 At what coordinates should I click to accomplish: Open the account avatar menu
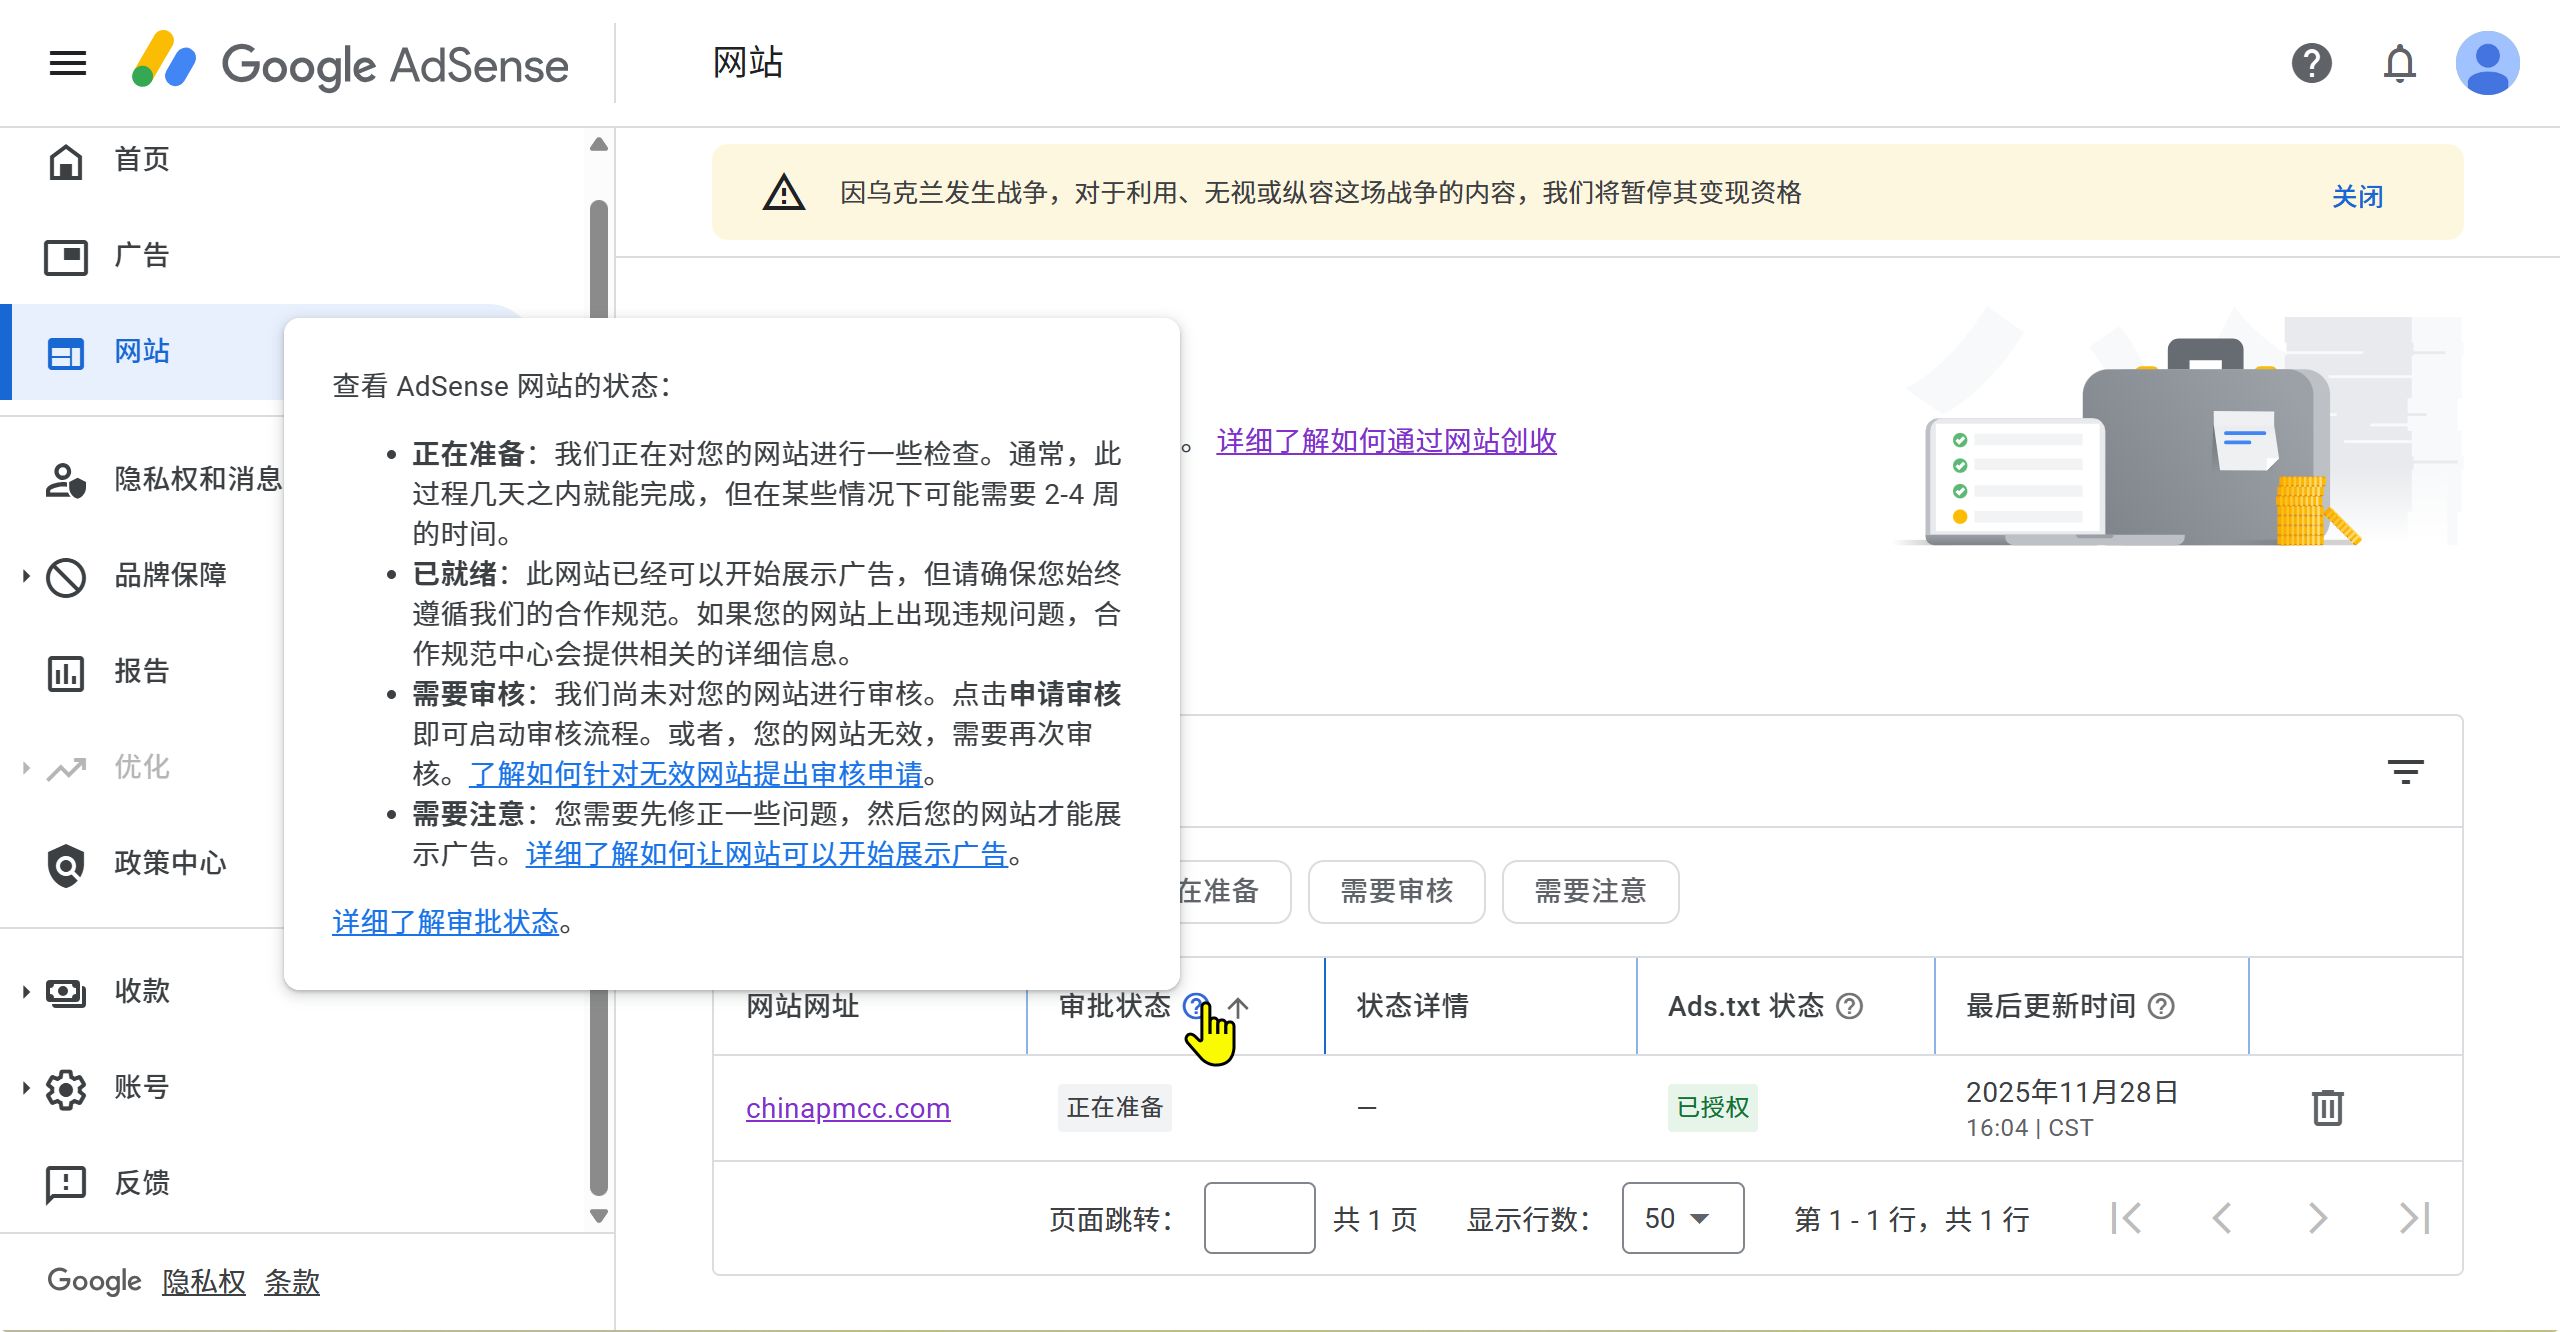2487,64
